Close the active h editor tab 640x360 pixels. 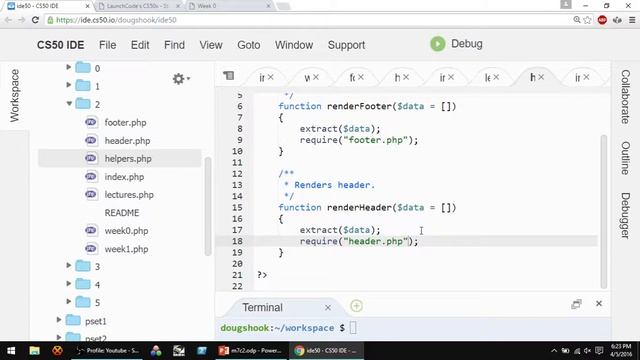541,77
